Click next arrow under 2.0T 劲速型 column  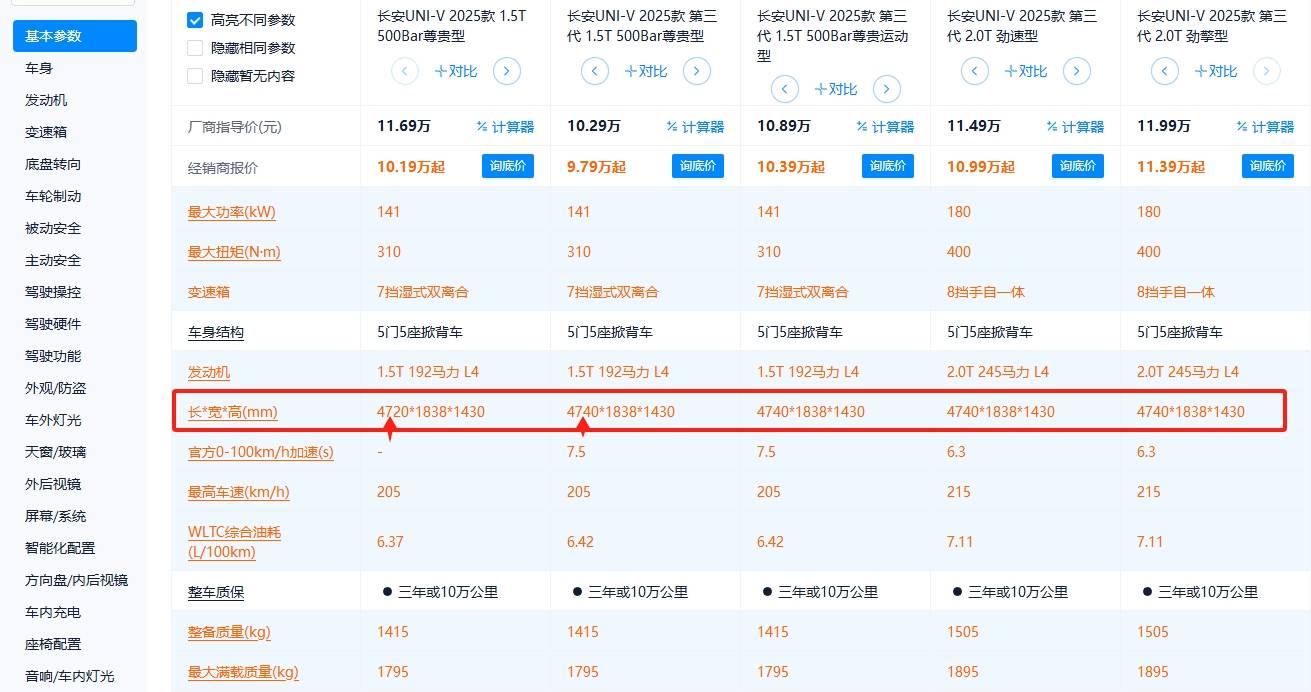(x=1077, y=71)
